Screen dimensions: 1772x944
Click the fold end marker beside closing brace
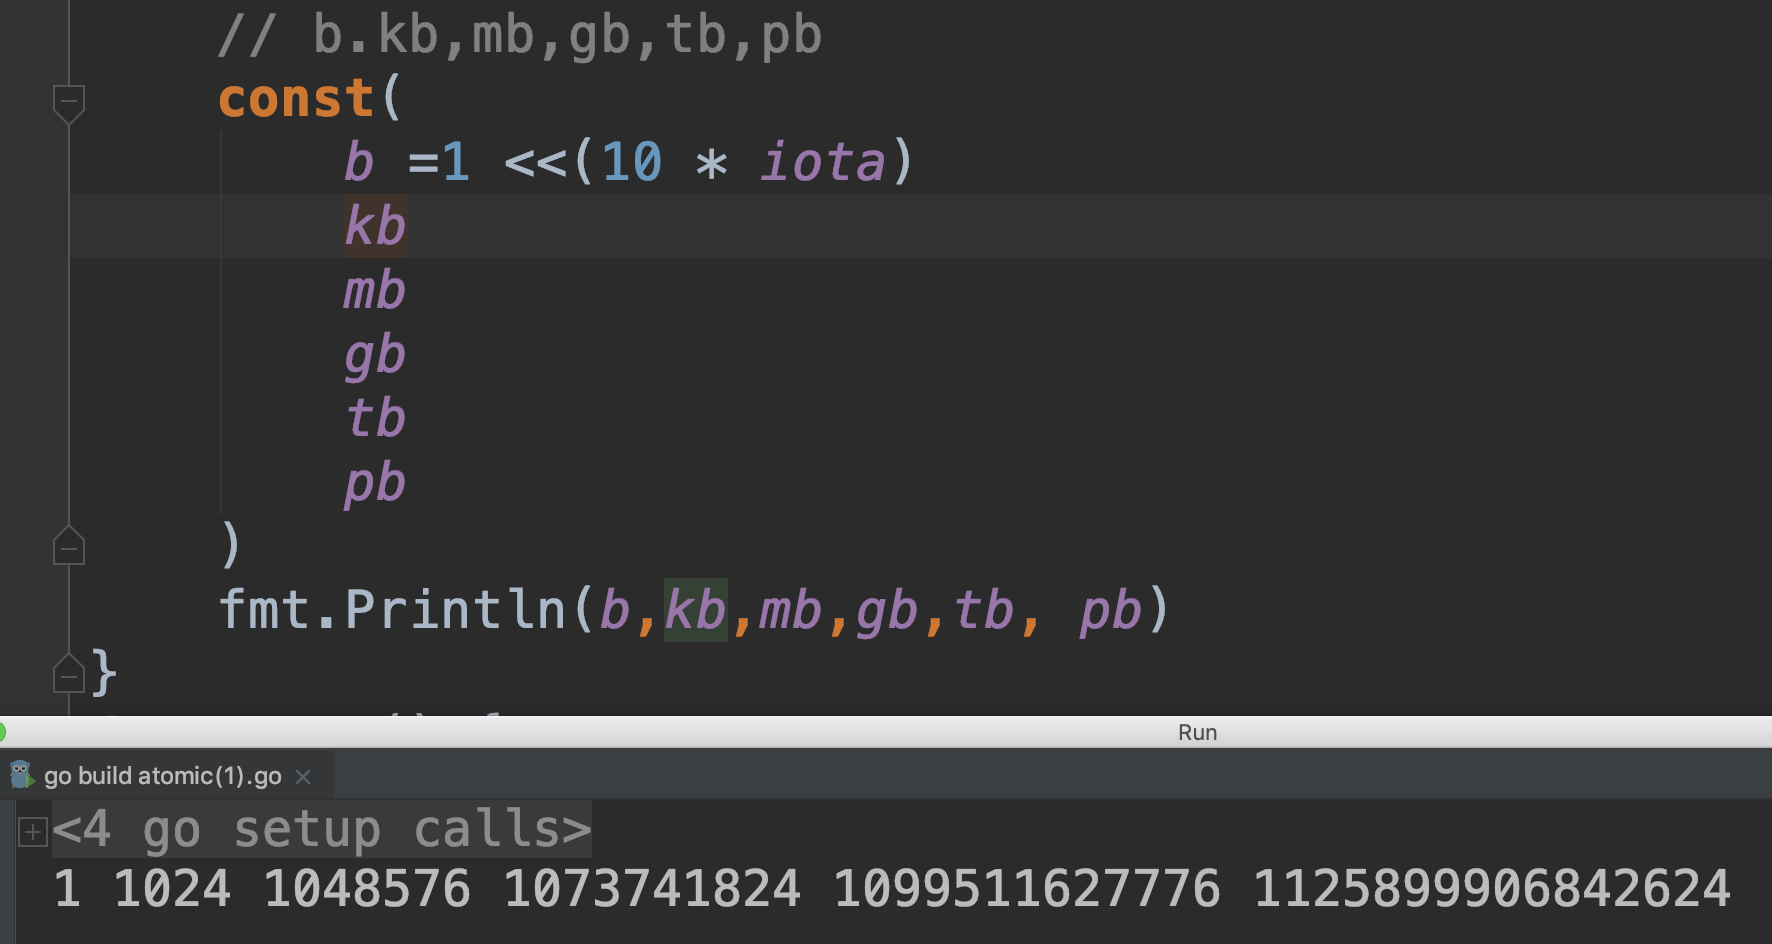coord(68,674)
